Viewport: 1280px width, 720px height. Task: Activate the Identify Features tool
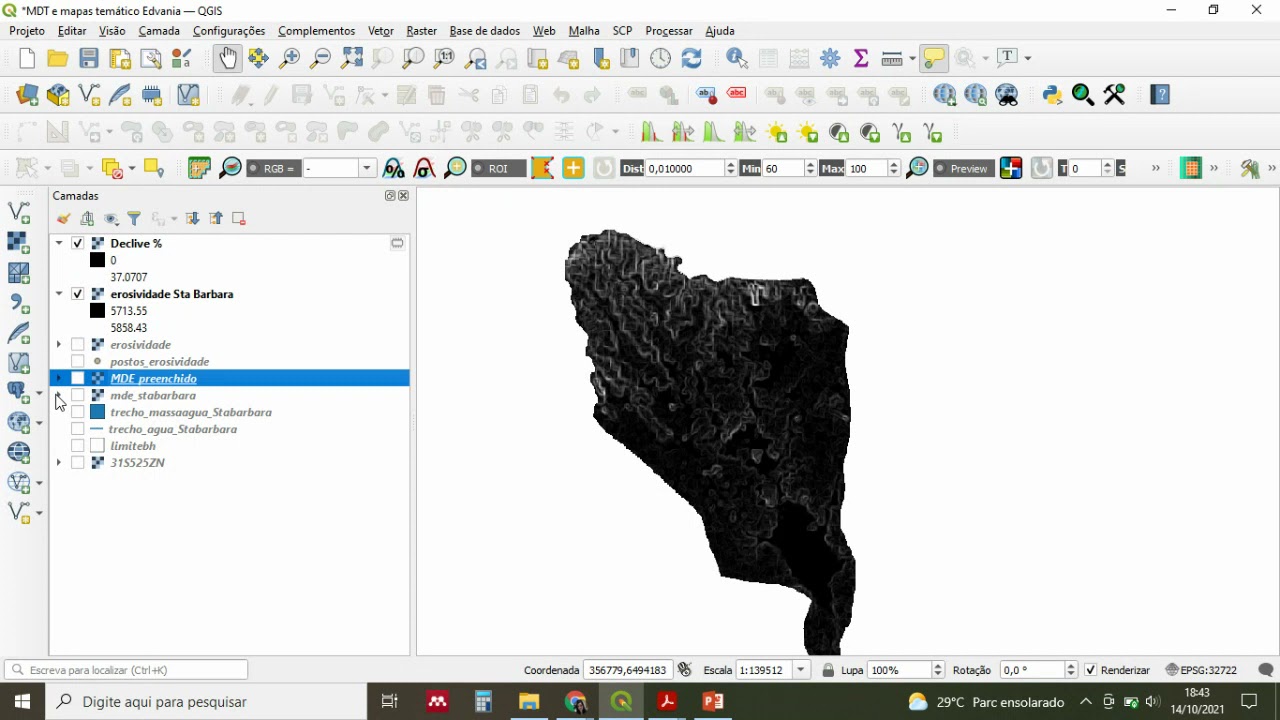click(738, 58)
